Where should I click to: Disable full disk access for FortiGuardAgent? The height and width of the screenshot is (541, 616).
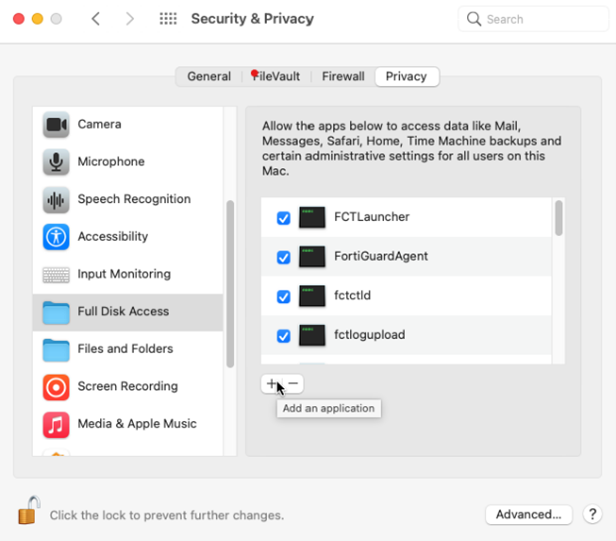click(283, 257)
